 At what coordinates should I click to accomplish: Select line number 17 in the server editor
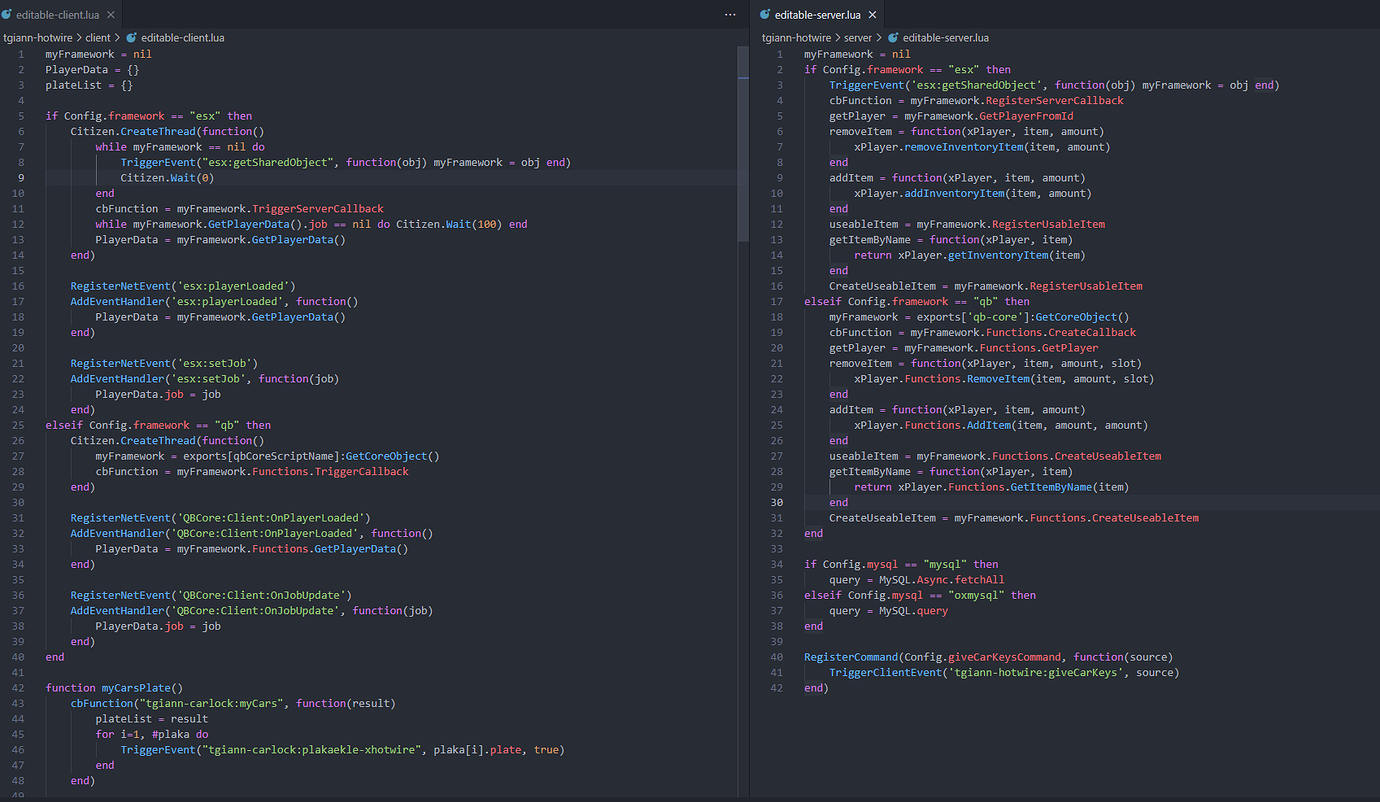click(x=777, y=301)
